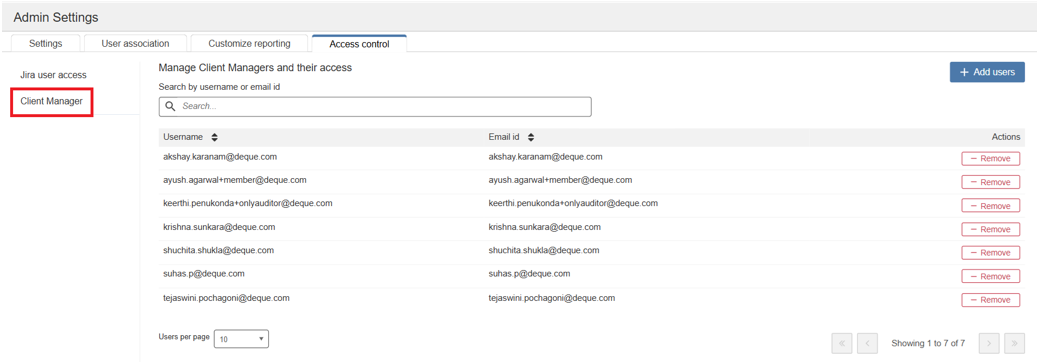
Task: Open the Settings tab
Action: 46,44
